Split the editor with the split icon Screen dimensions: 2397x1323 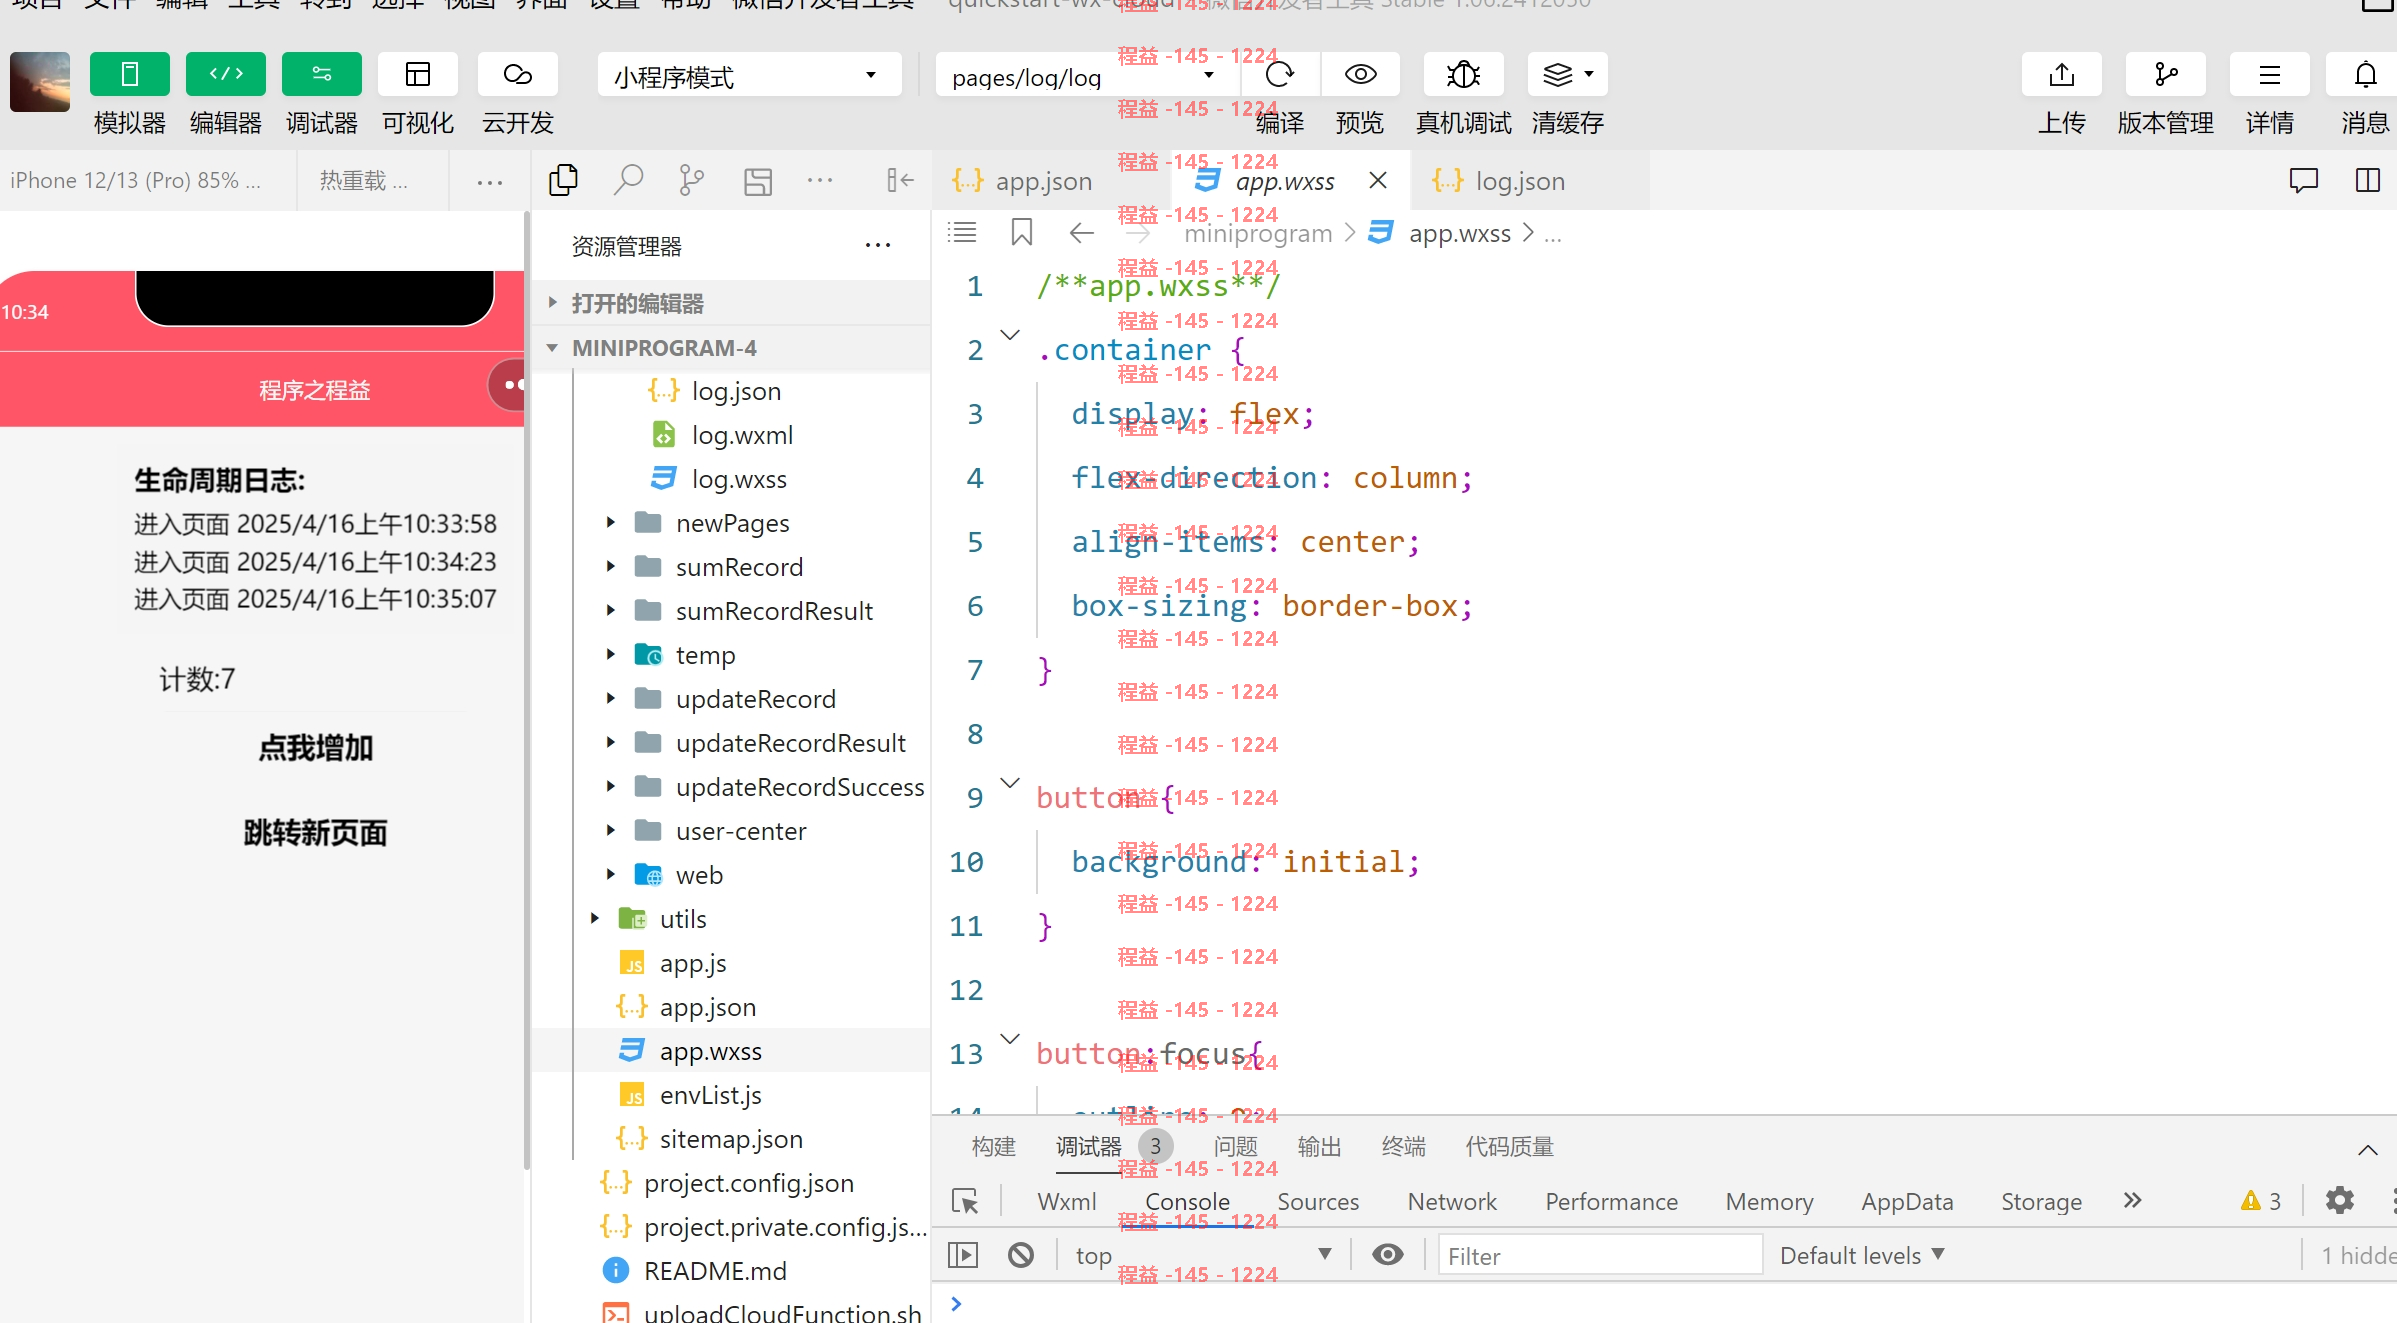tap(2368, 181)
